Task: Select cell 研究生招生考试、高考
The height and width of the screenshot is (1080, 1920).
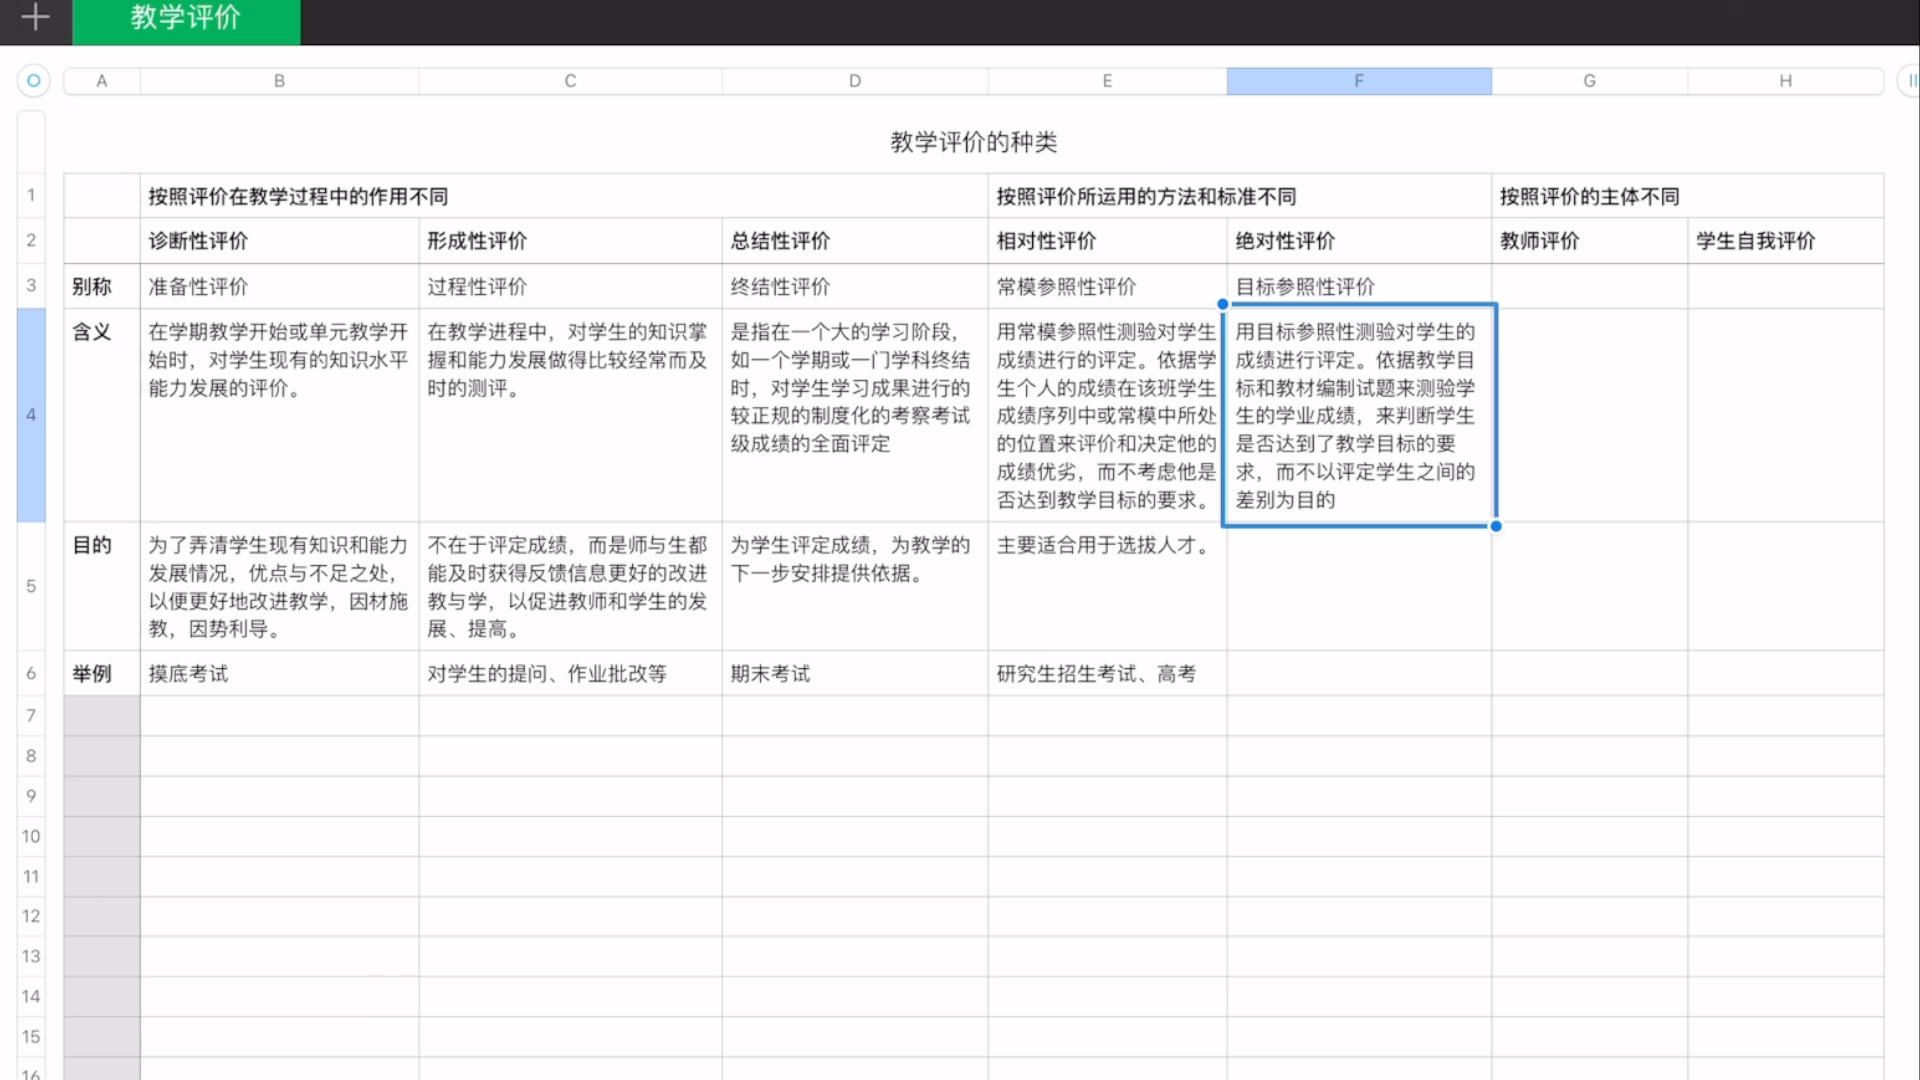Action: coord(1108,673)
